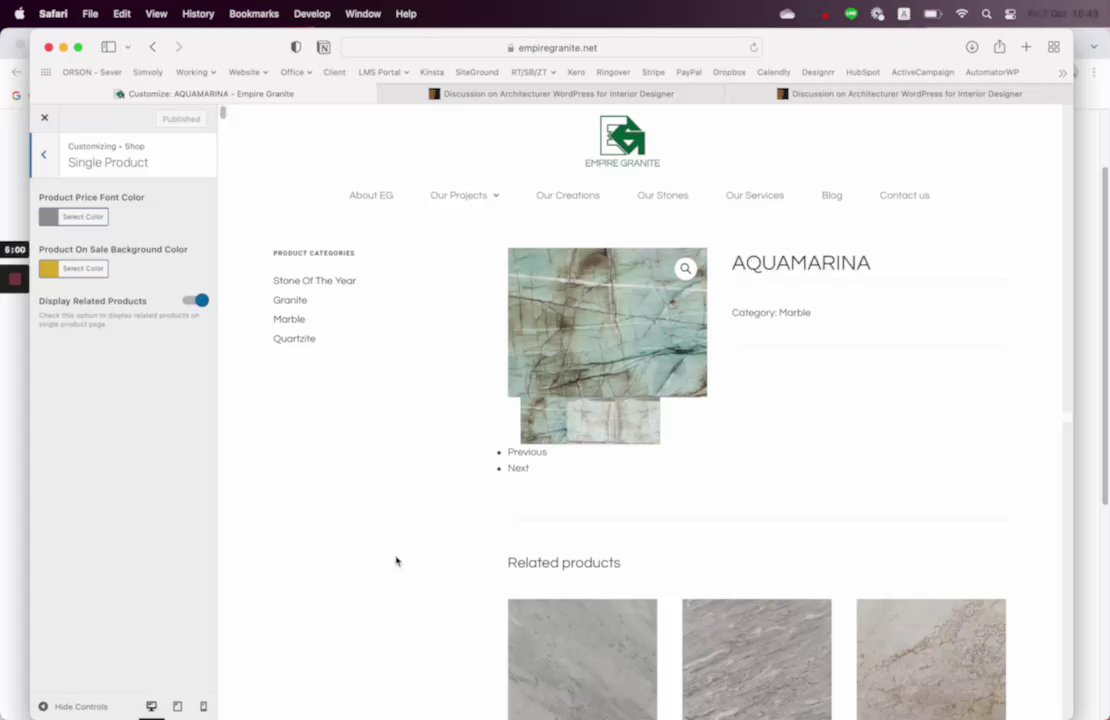Screen dimensions: 1110x720
Task: Open Spotlight search in menu bar
Action: click(986, 14)
